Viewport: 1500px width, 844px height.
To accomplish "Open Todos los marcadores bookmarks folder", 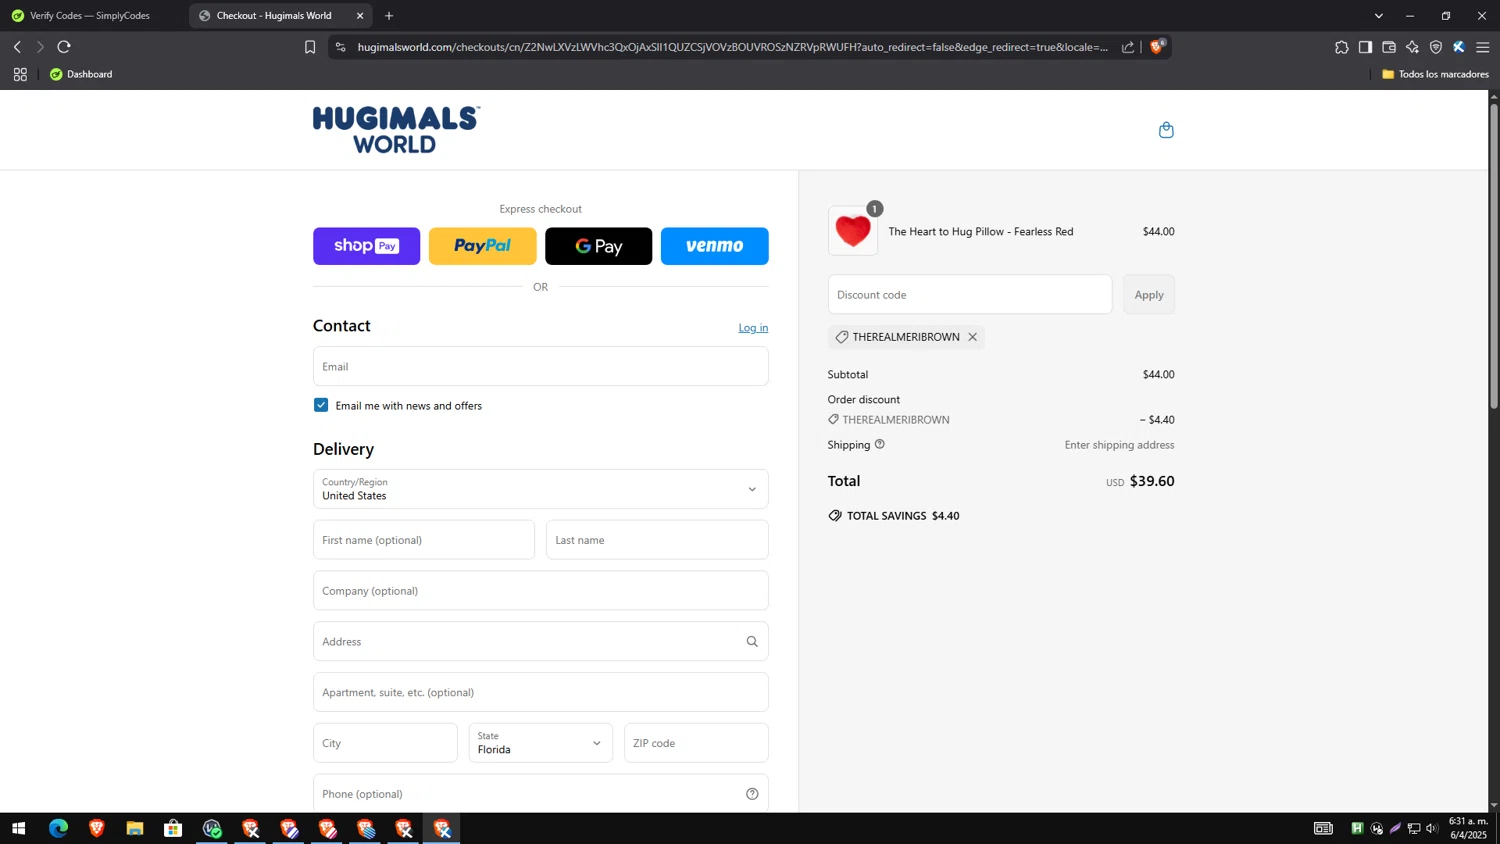I will 1435,74.
